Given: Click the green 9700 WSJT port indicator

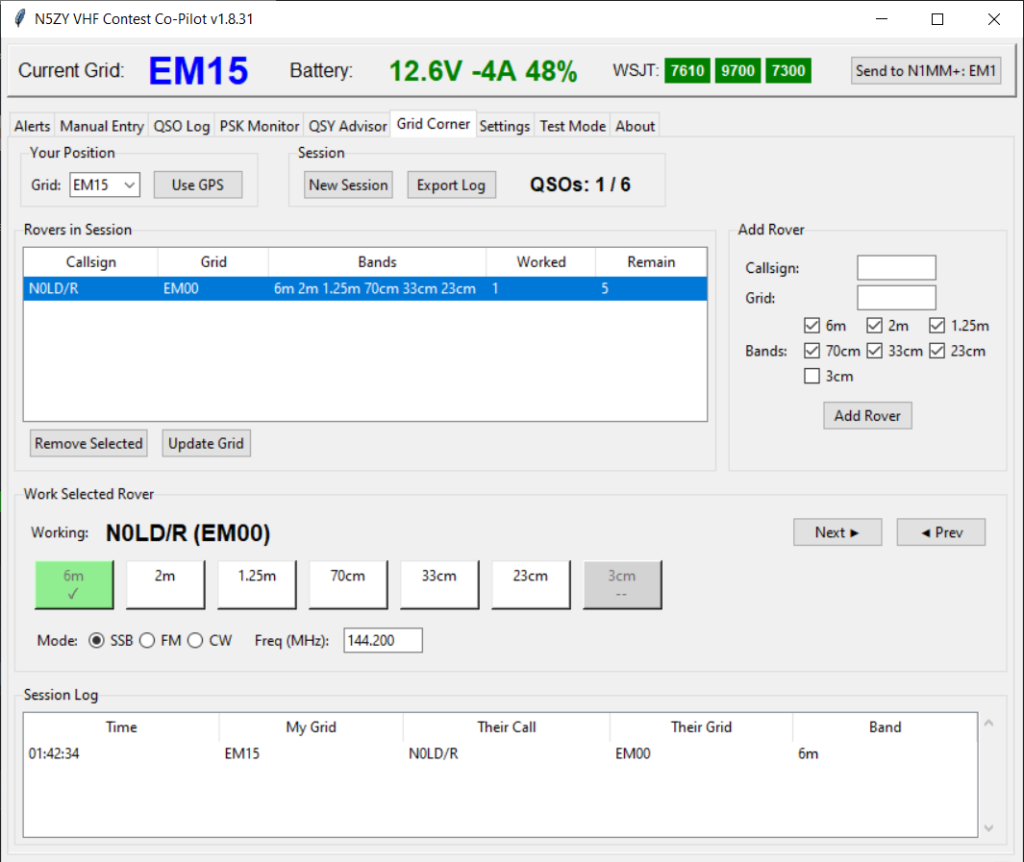Looking at the screenshot, I should 737,70.
